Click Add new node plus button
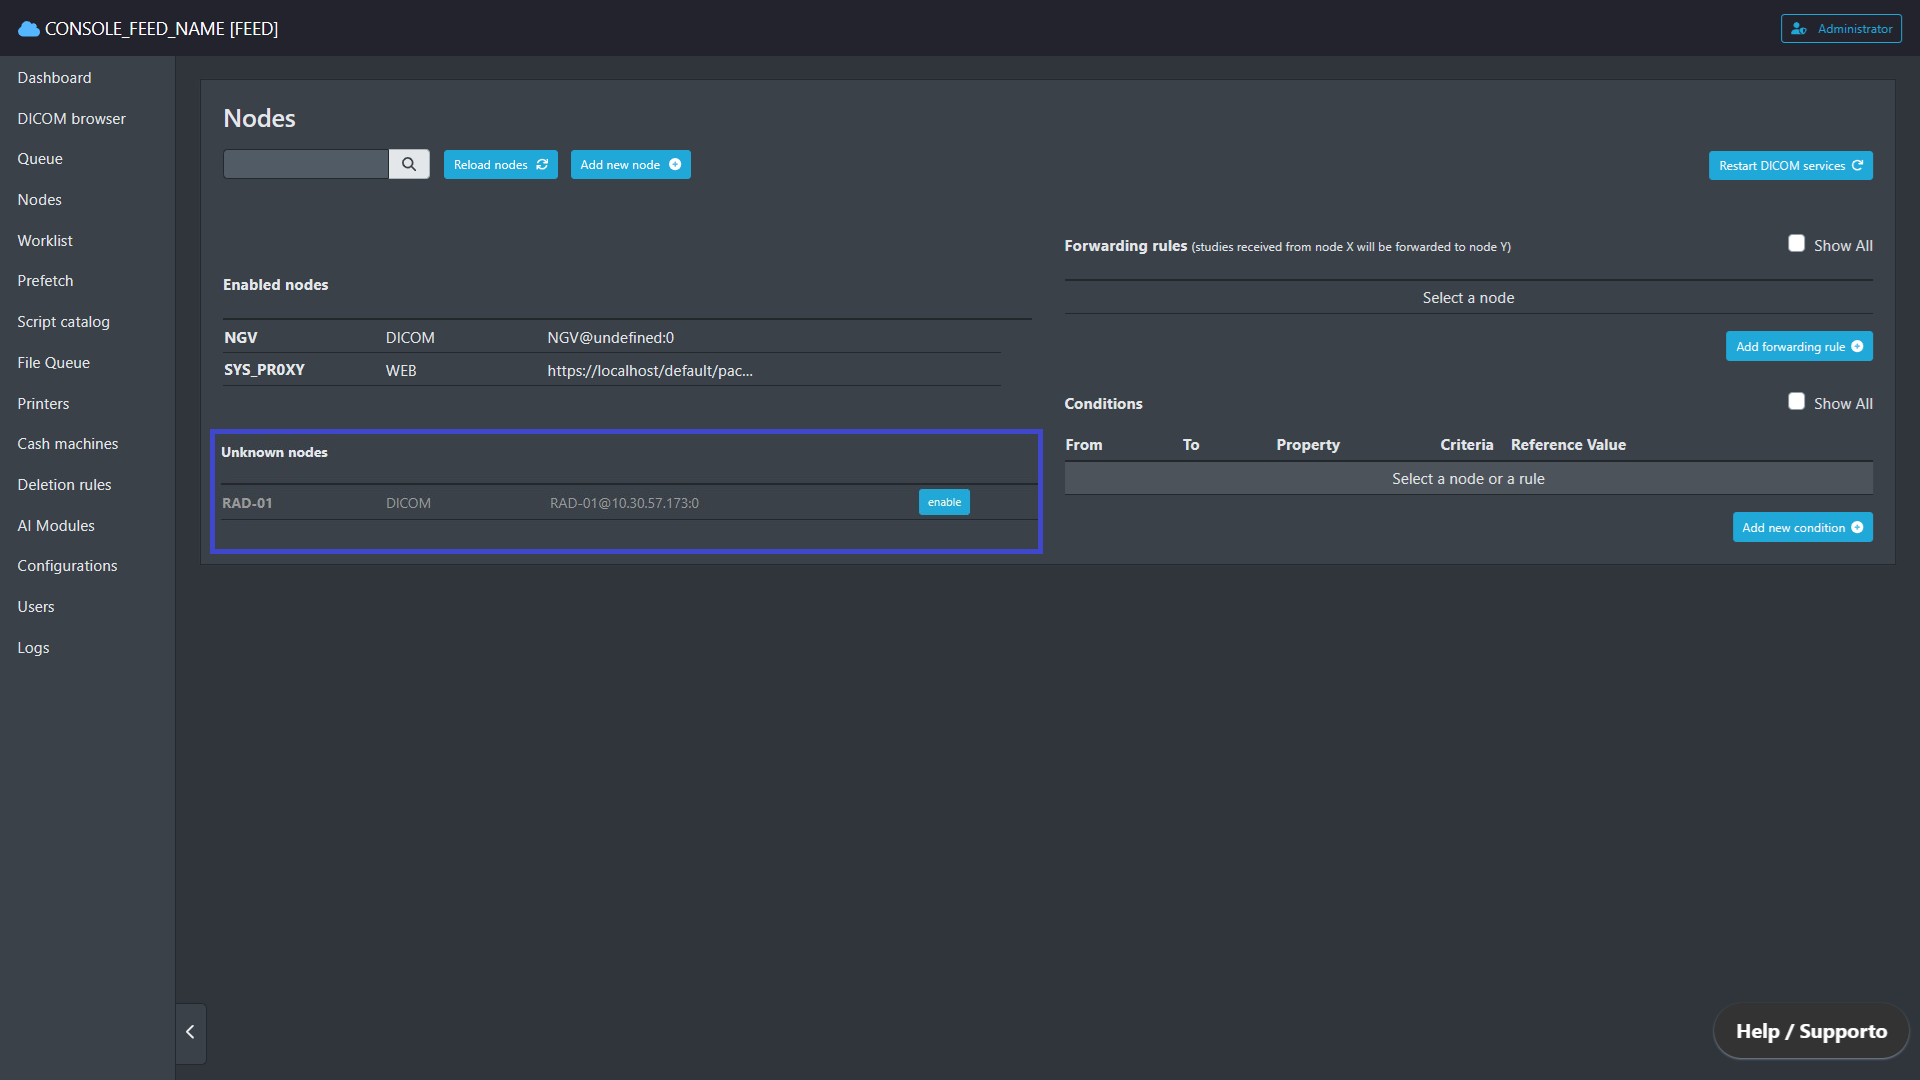 (x=630, y=165)
